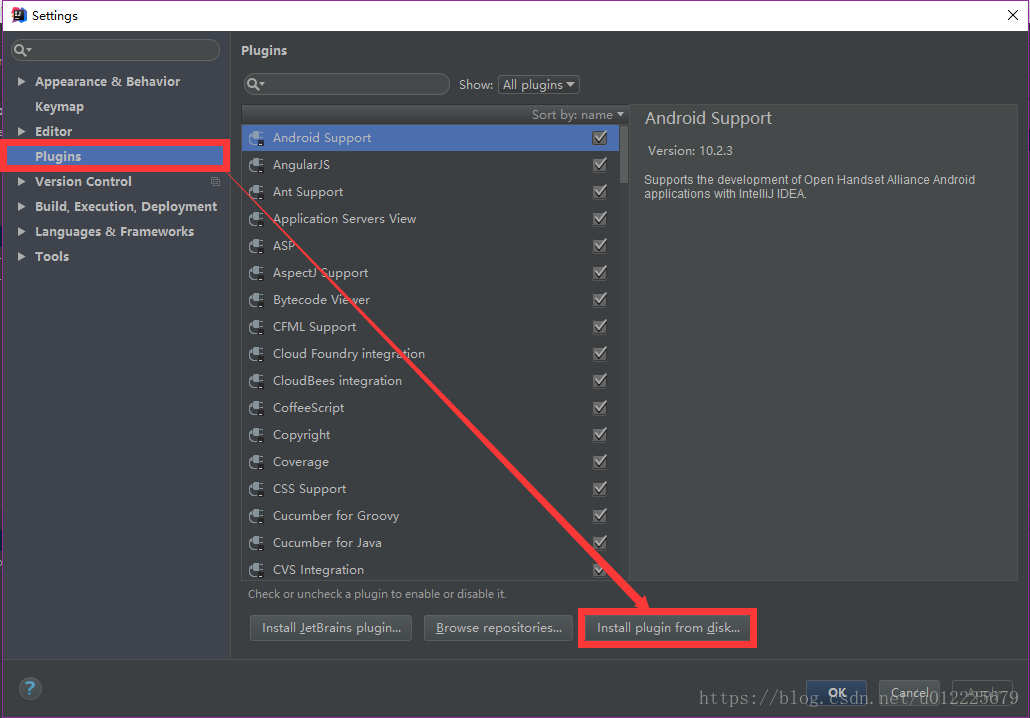This screenshot has width=1030, height=718.
Task: Click the Version Control project-level icon
Action: tap(215, 181)
